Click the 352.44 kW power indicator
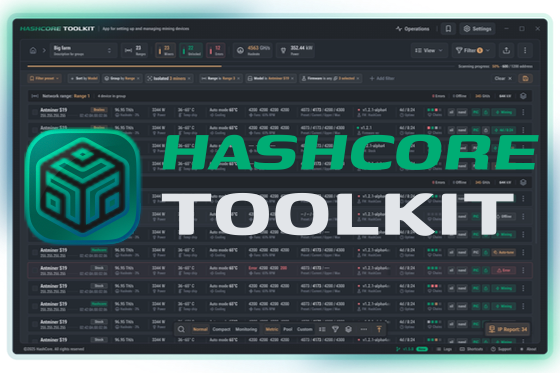This screenshot has height=373, width=560. click(x=296, y=50)
